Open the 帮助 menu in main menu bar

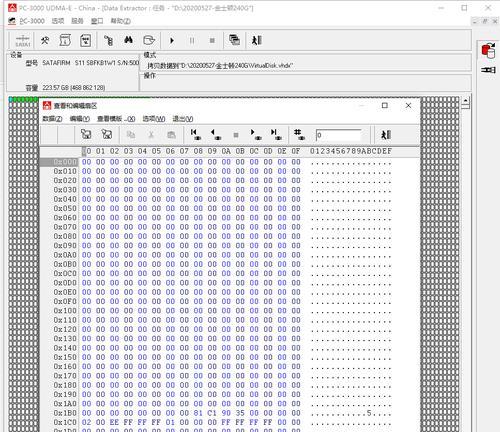coord(120,21)
